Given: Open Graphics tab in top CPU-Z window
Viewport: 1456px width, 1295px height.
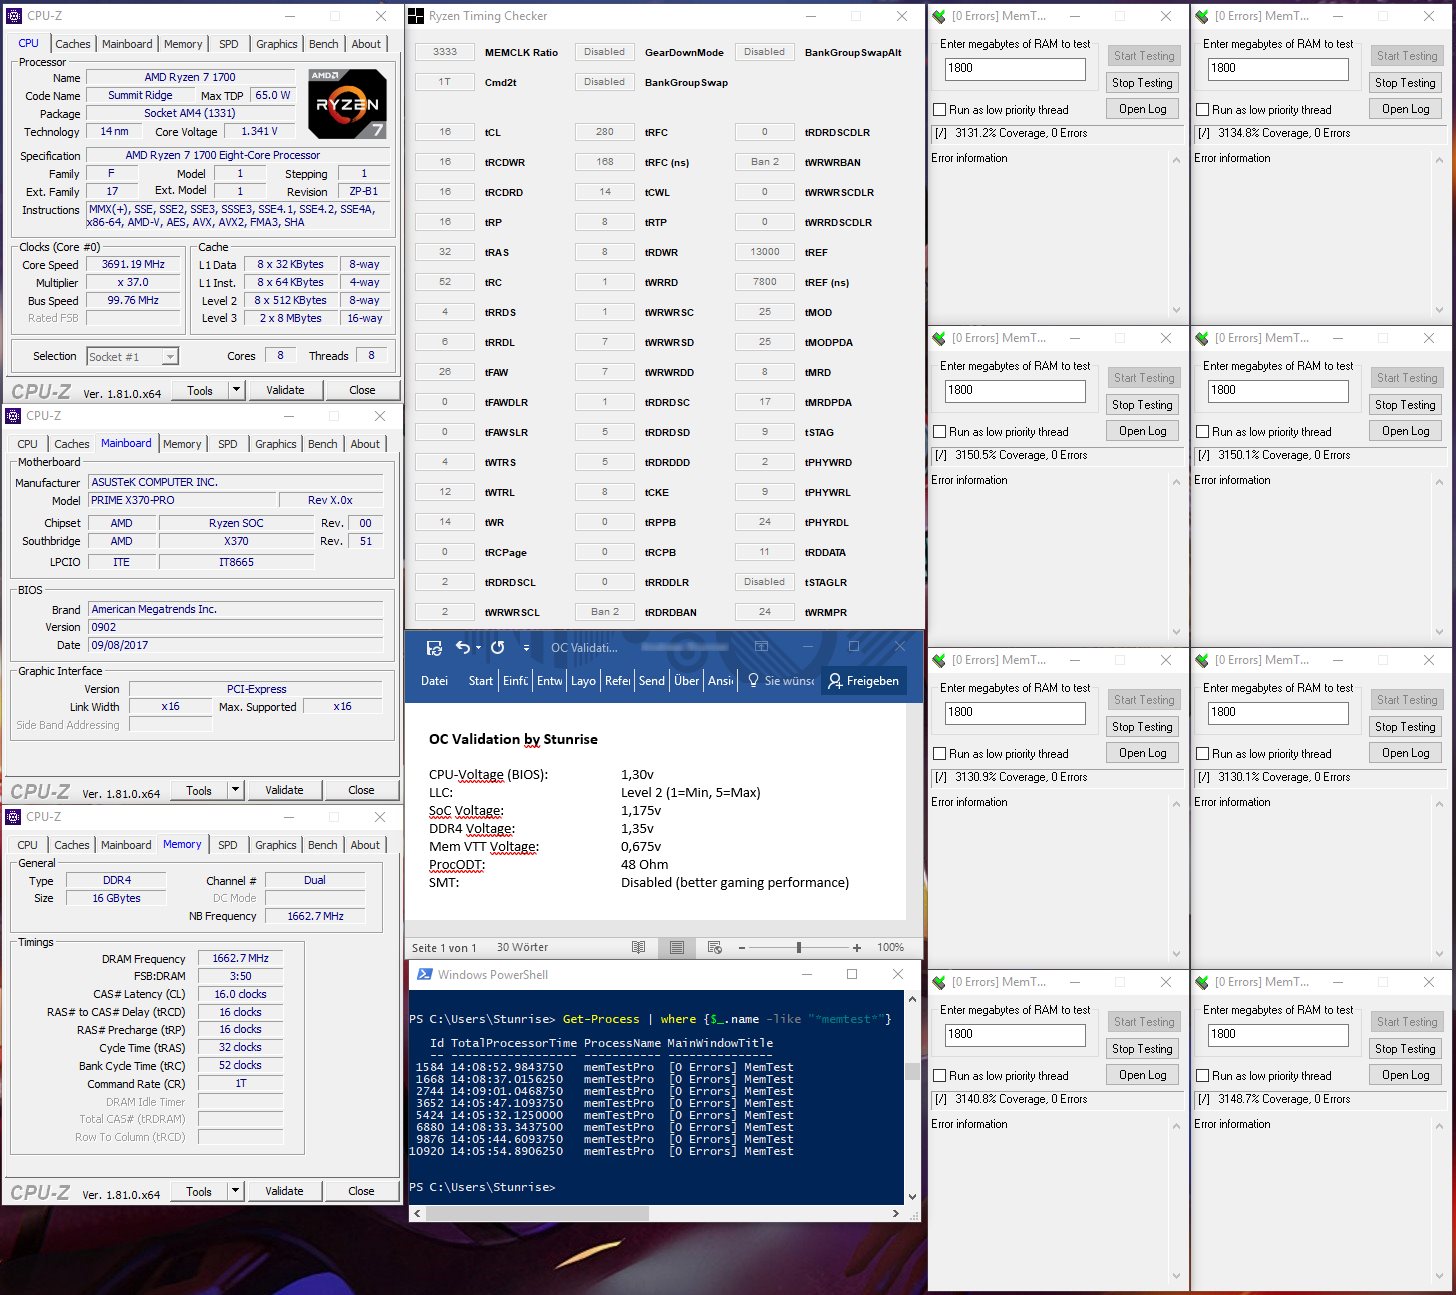Looking at the screenshot, I should click(x=277, y=44).
